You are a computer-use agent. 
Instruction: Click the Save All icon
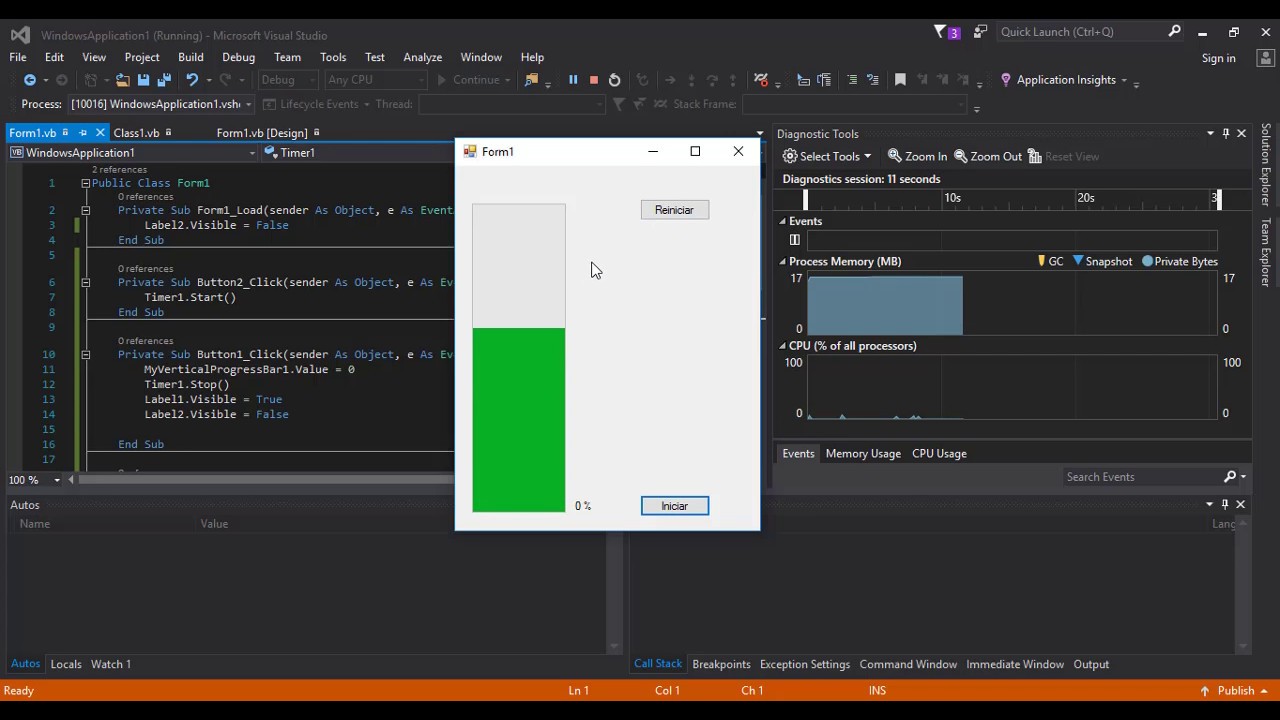click(164, 80)
